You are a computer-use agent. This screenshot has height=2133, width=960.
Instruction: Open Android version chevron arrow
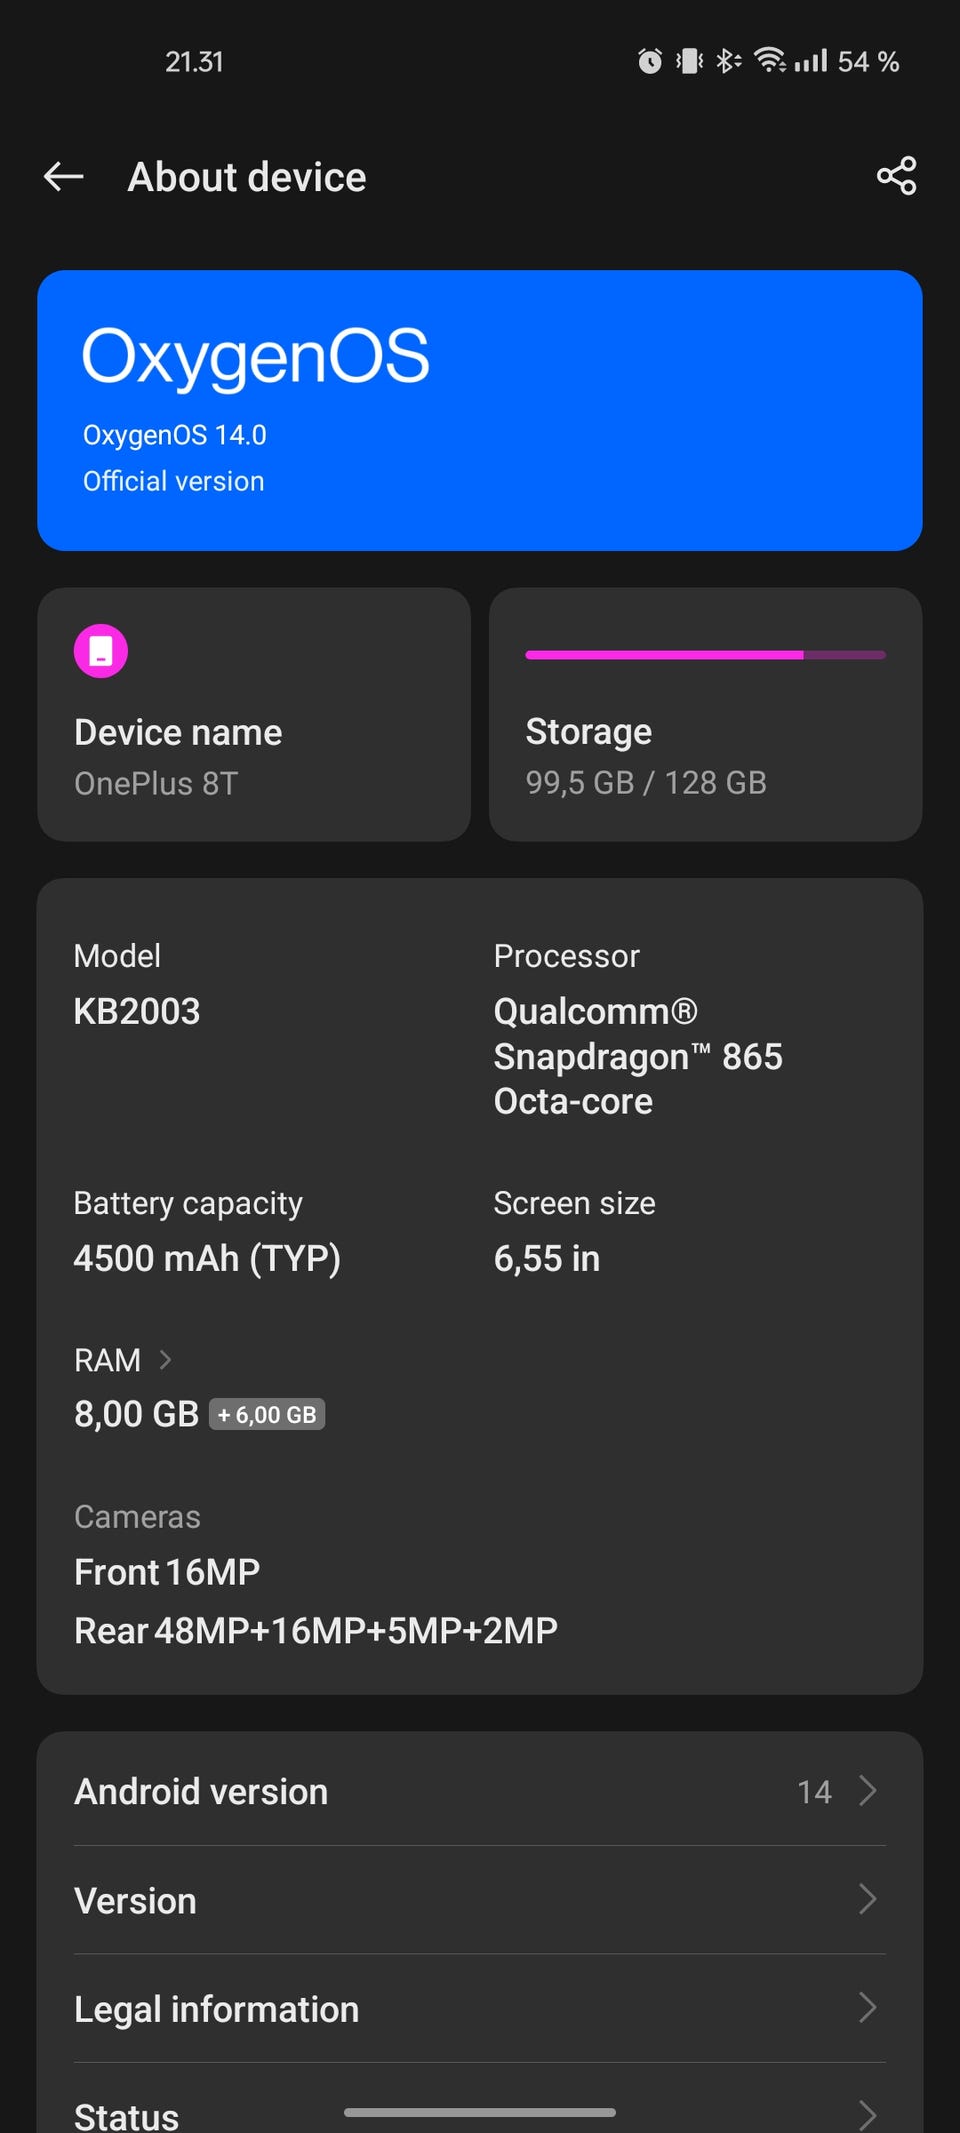point(868,1791)
